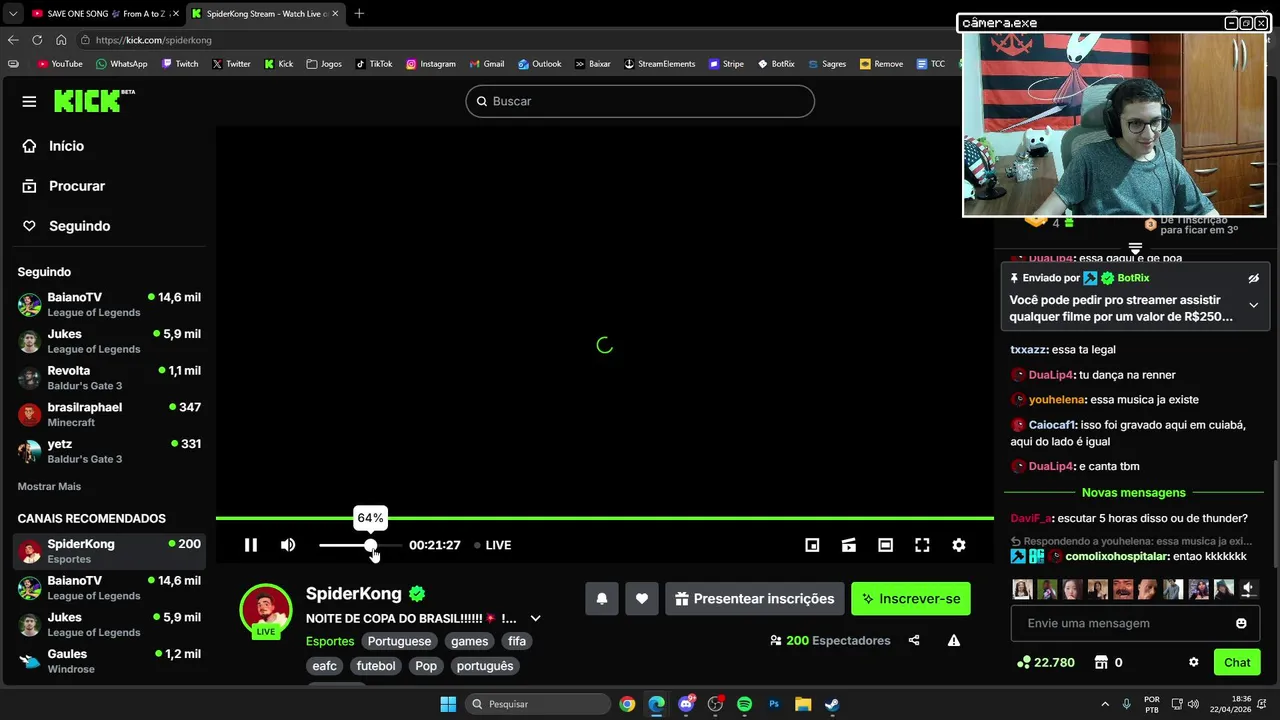Image resolution: width=1280 pixels, height=720 pixels.
Task: Expand the pinned message chevron
Action: pos(1253,305)
